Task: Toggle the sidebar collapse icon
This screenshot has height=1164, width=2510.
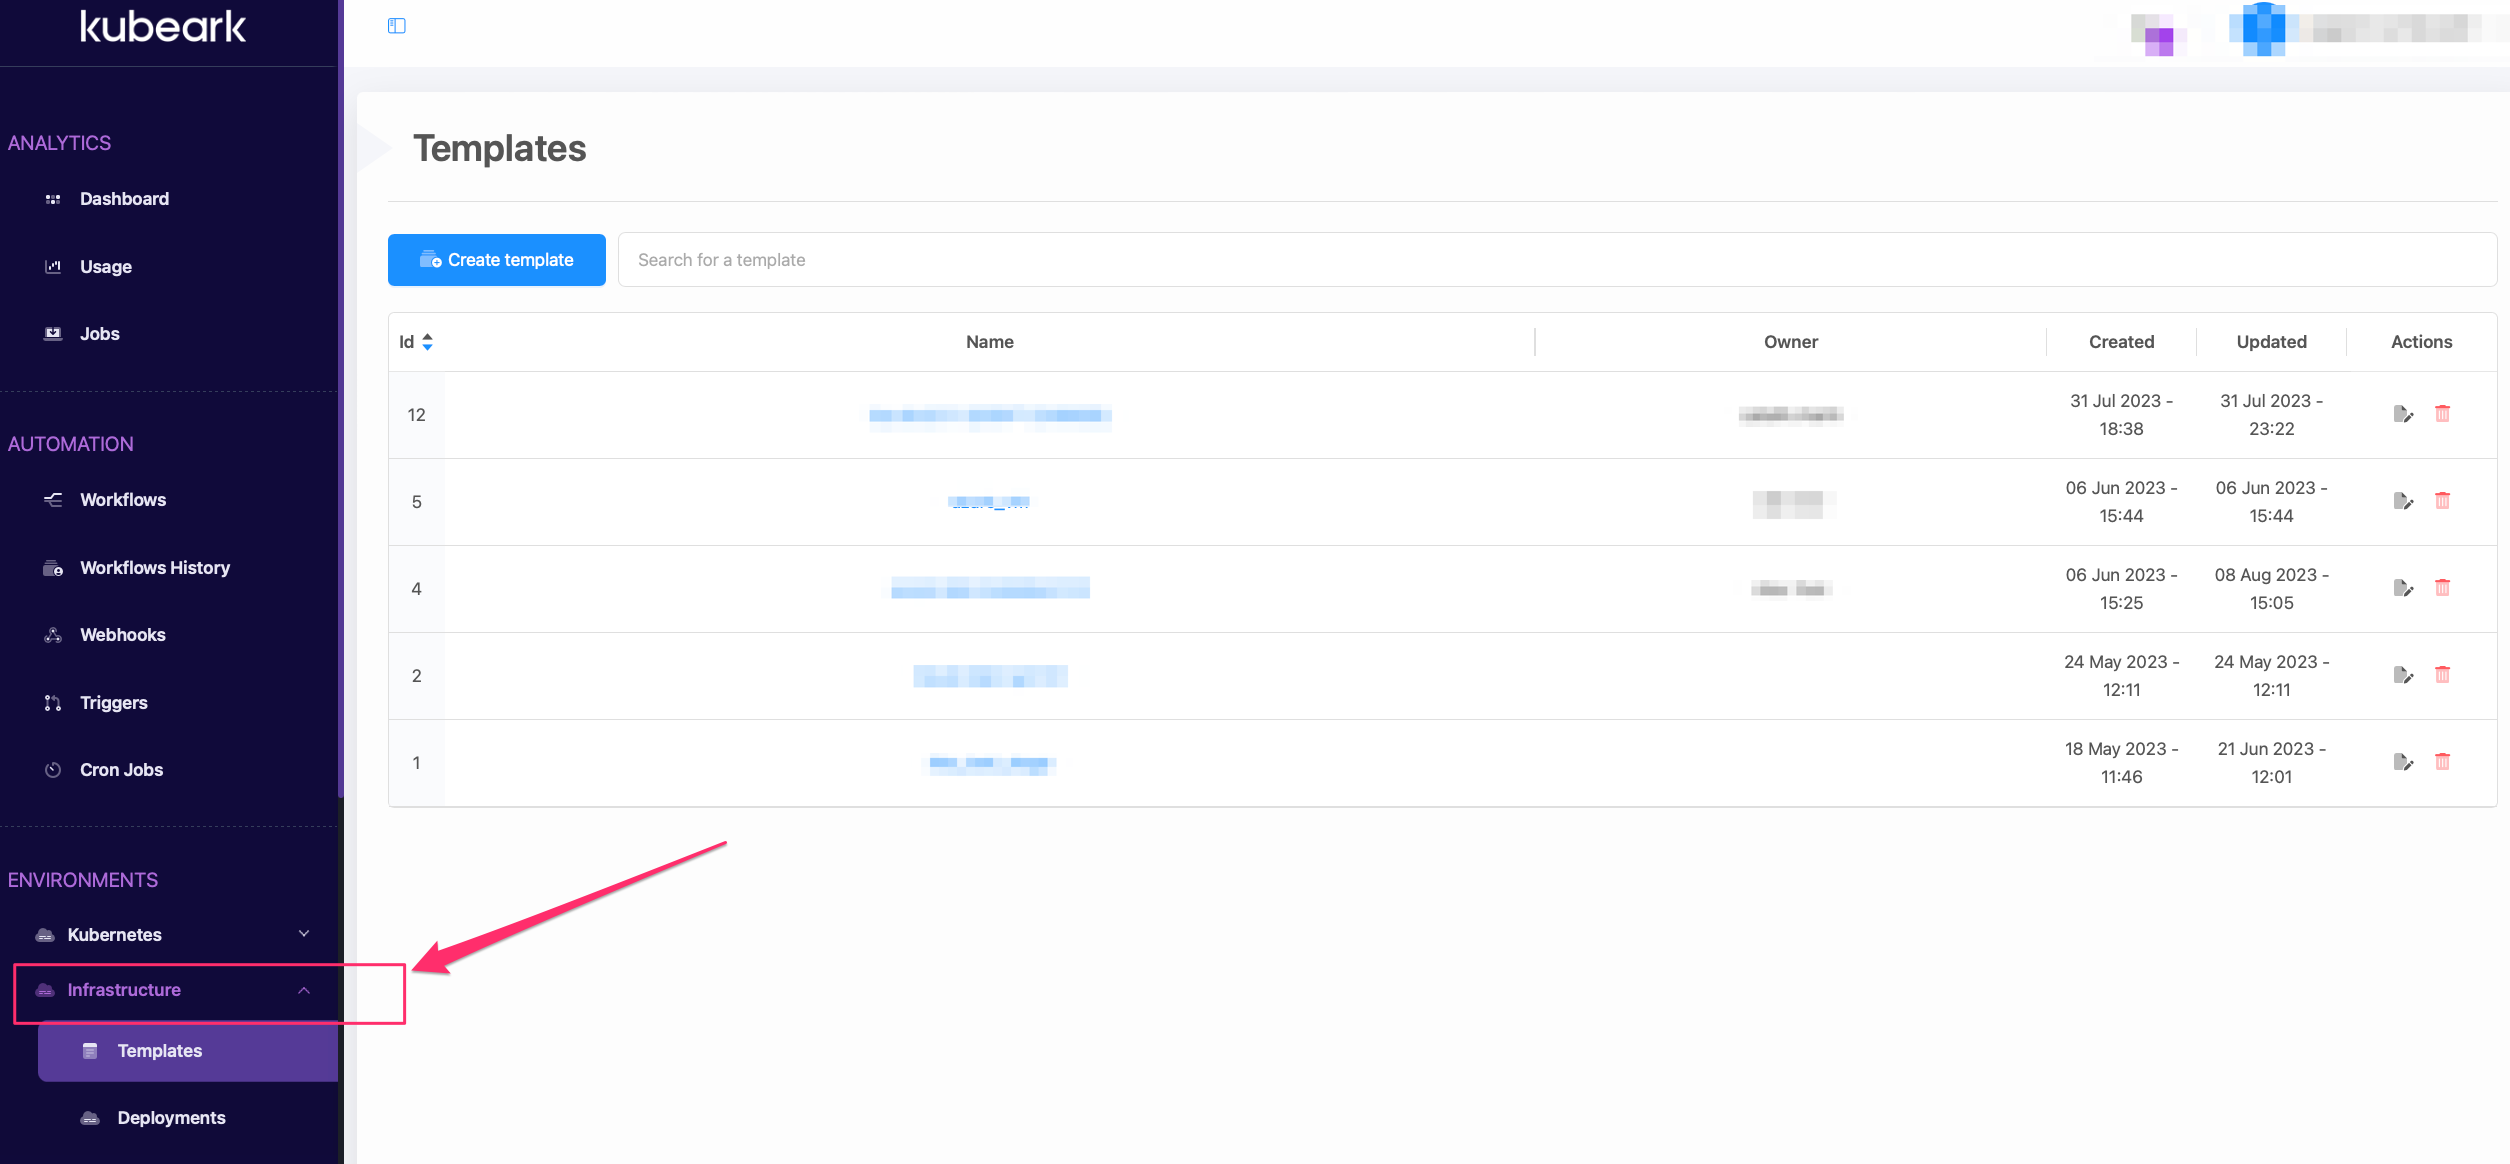Action: point(397,26)
